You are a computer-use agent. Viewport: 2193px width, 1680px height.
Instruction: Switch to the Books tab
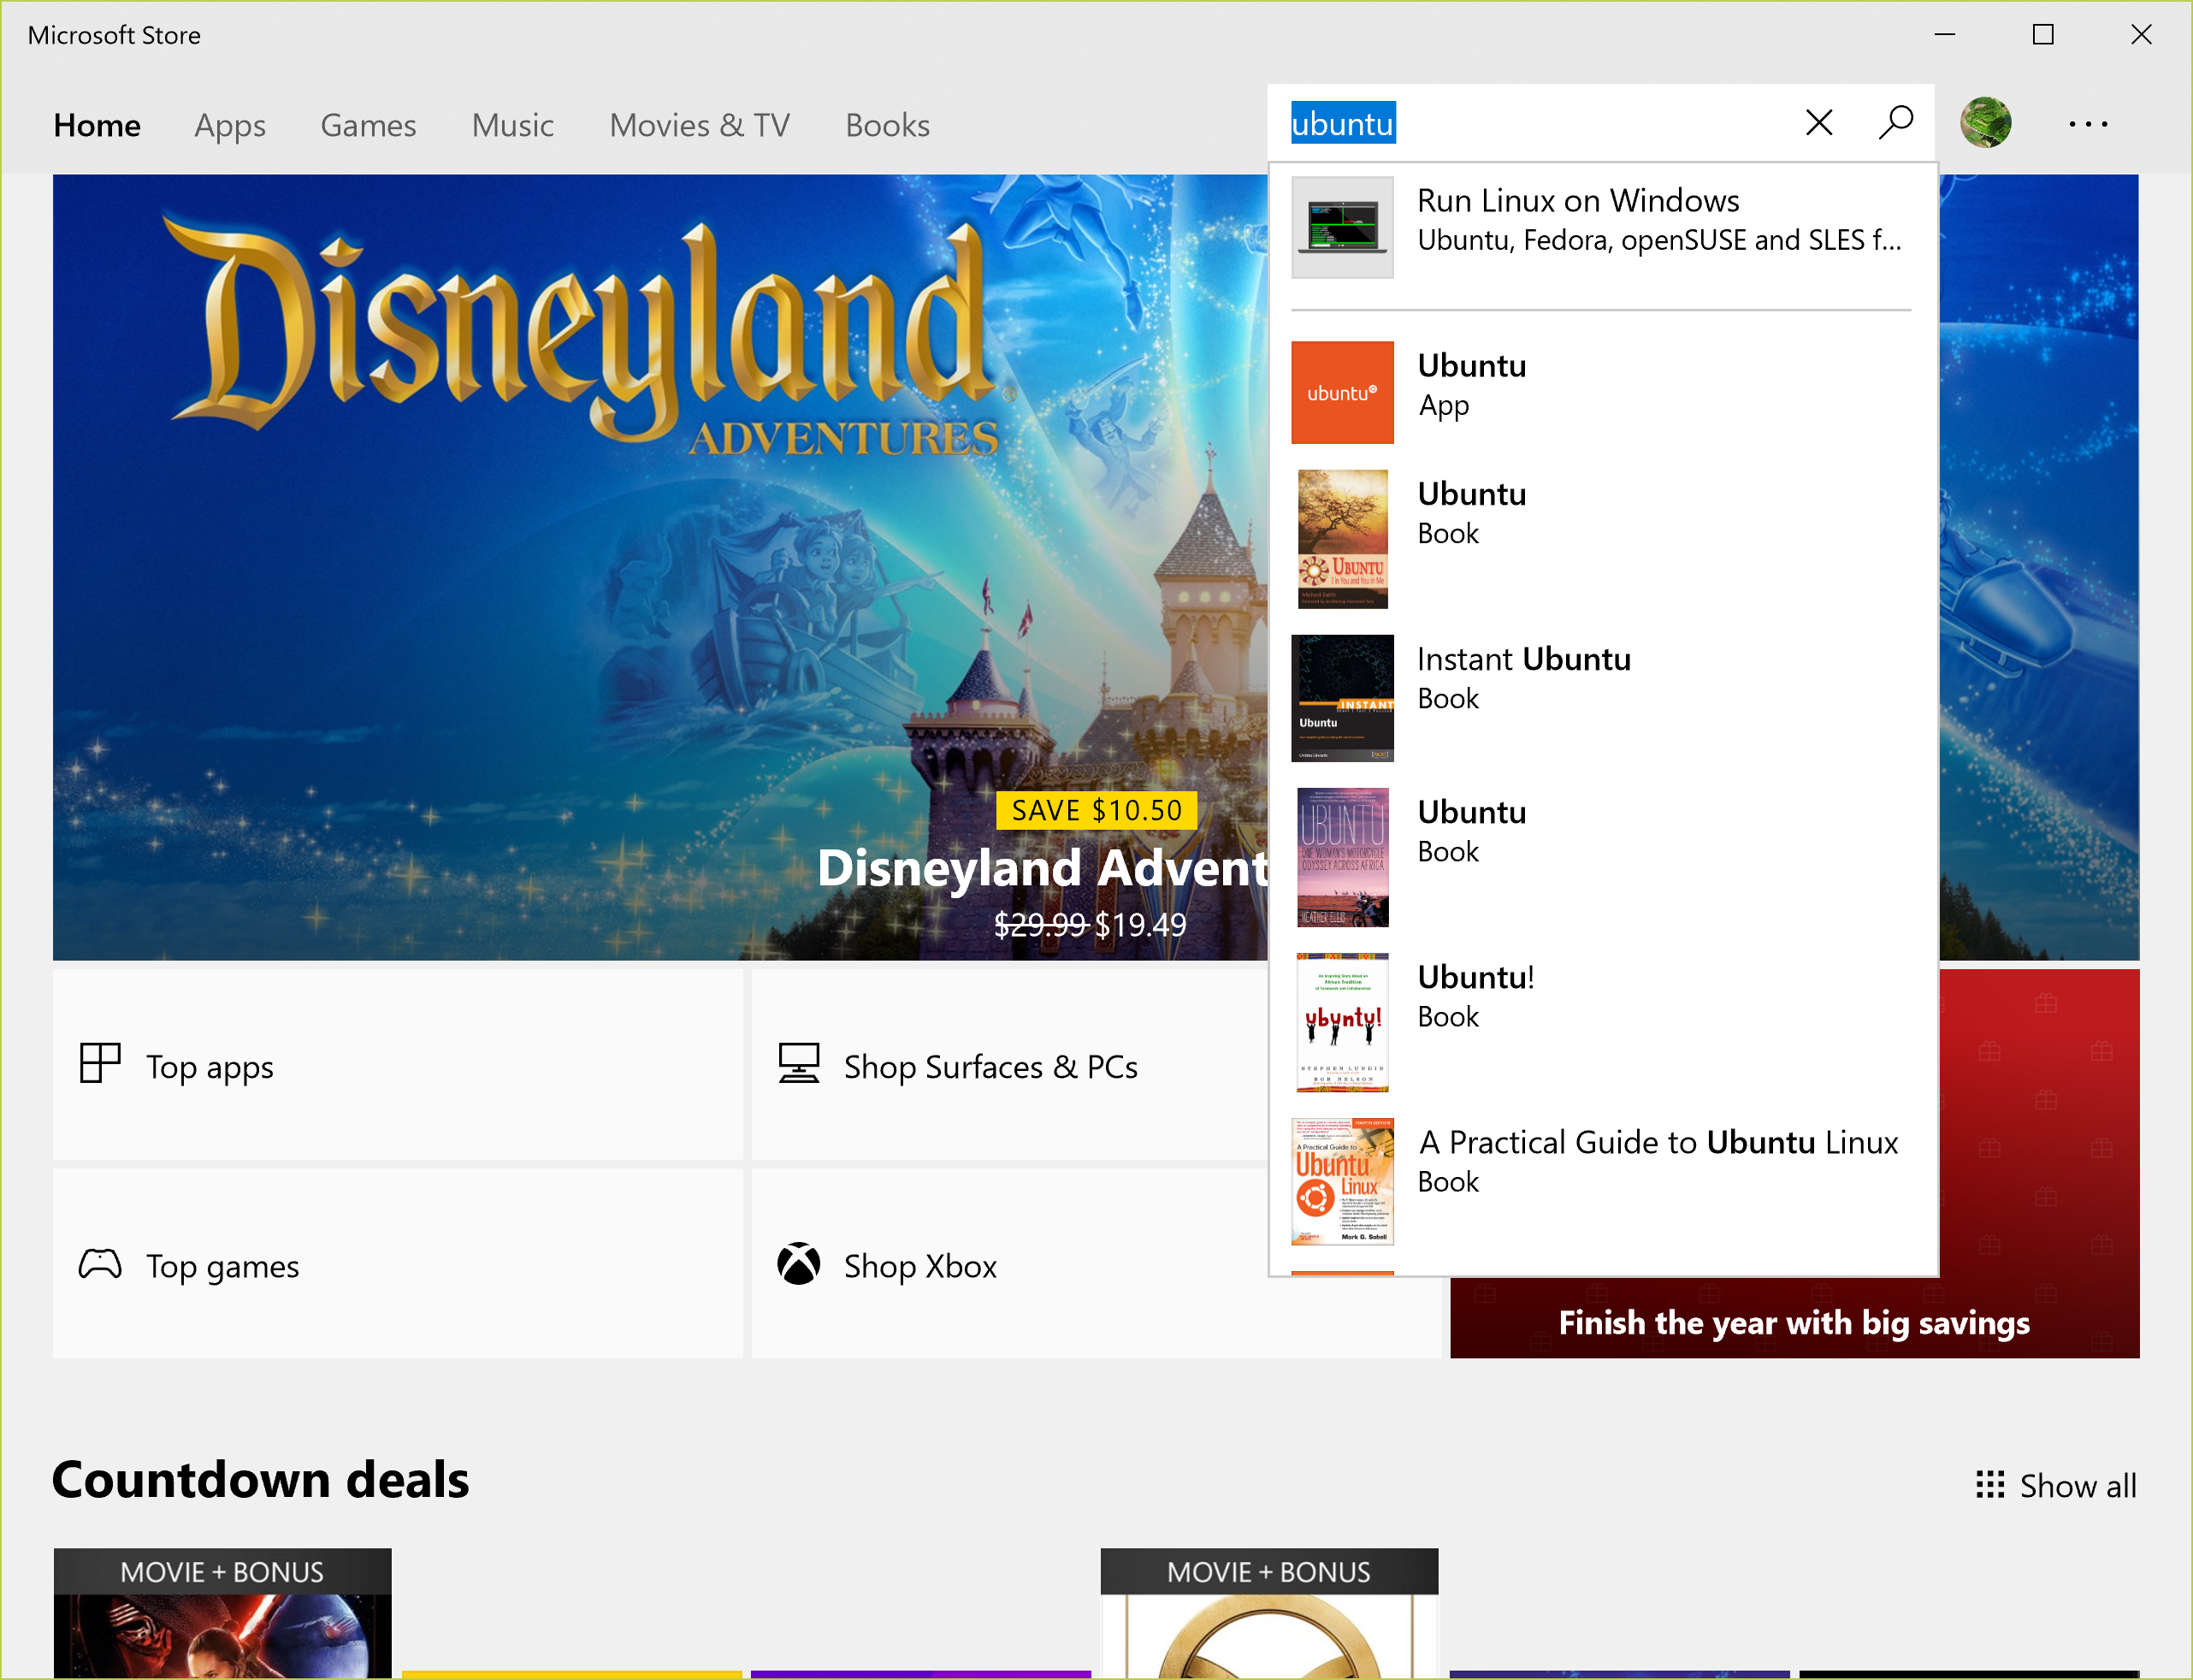click(x=887, y=125)
